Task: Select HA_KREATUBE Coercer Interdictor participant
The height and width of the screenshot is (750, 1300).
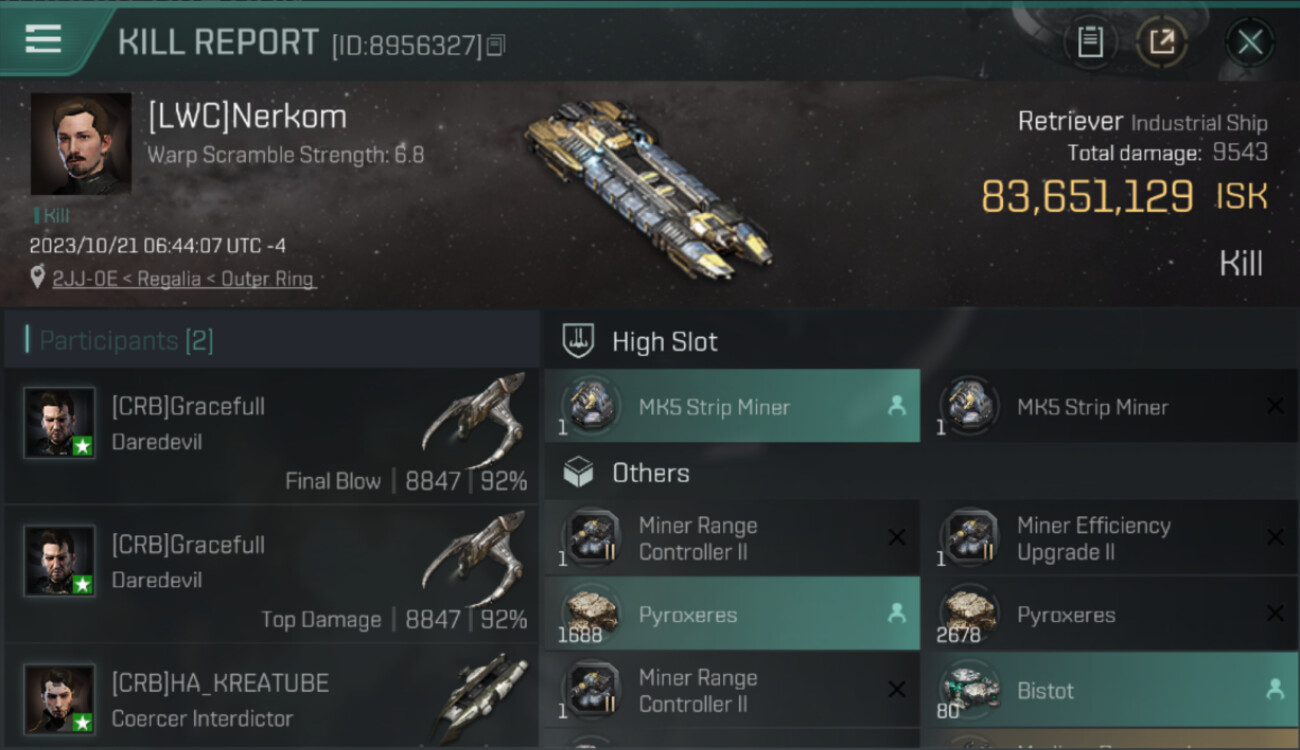Action: (x=271, y=698)
